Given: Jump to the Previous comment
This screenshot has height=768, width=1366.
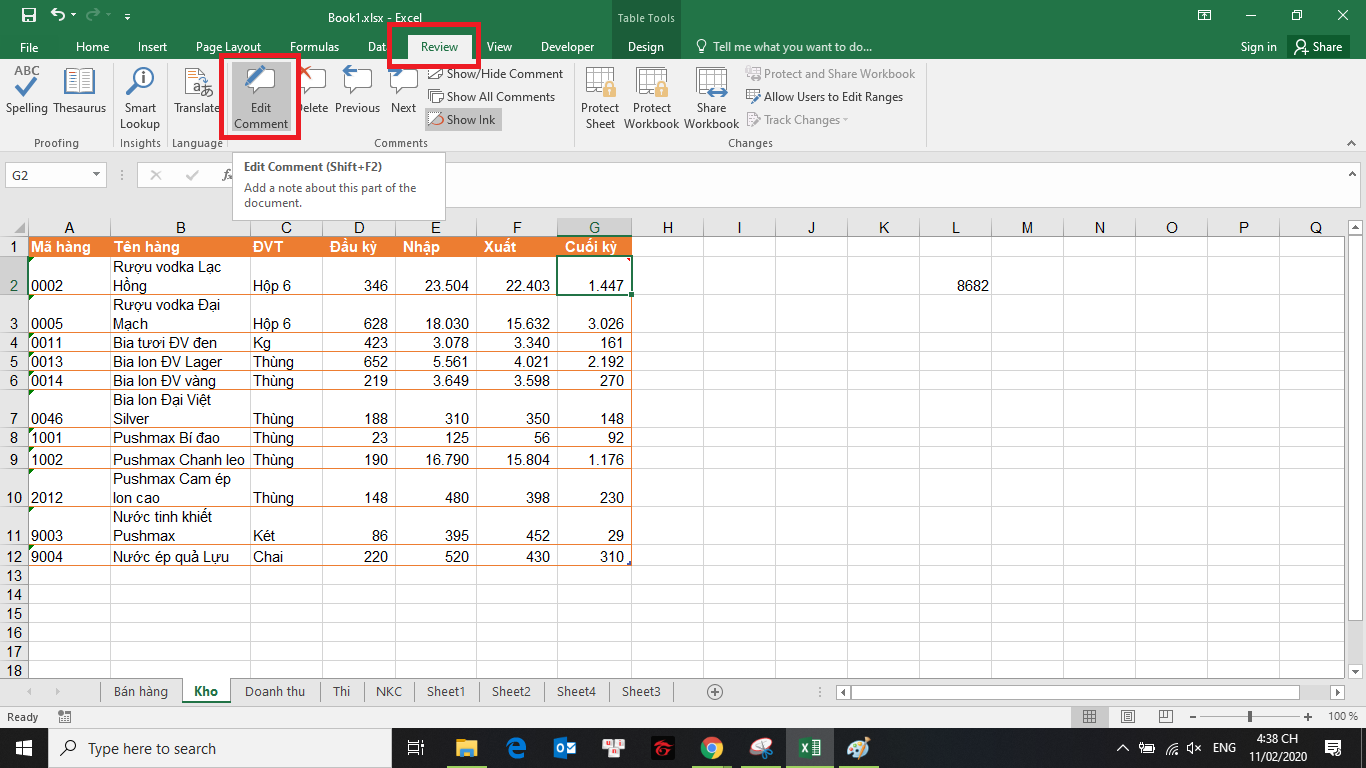Looking at the screenshot, I should pyautogui.click(x=357, y=95).
